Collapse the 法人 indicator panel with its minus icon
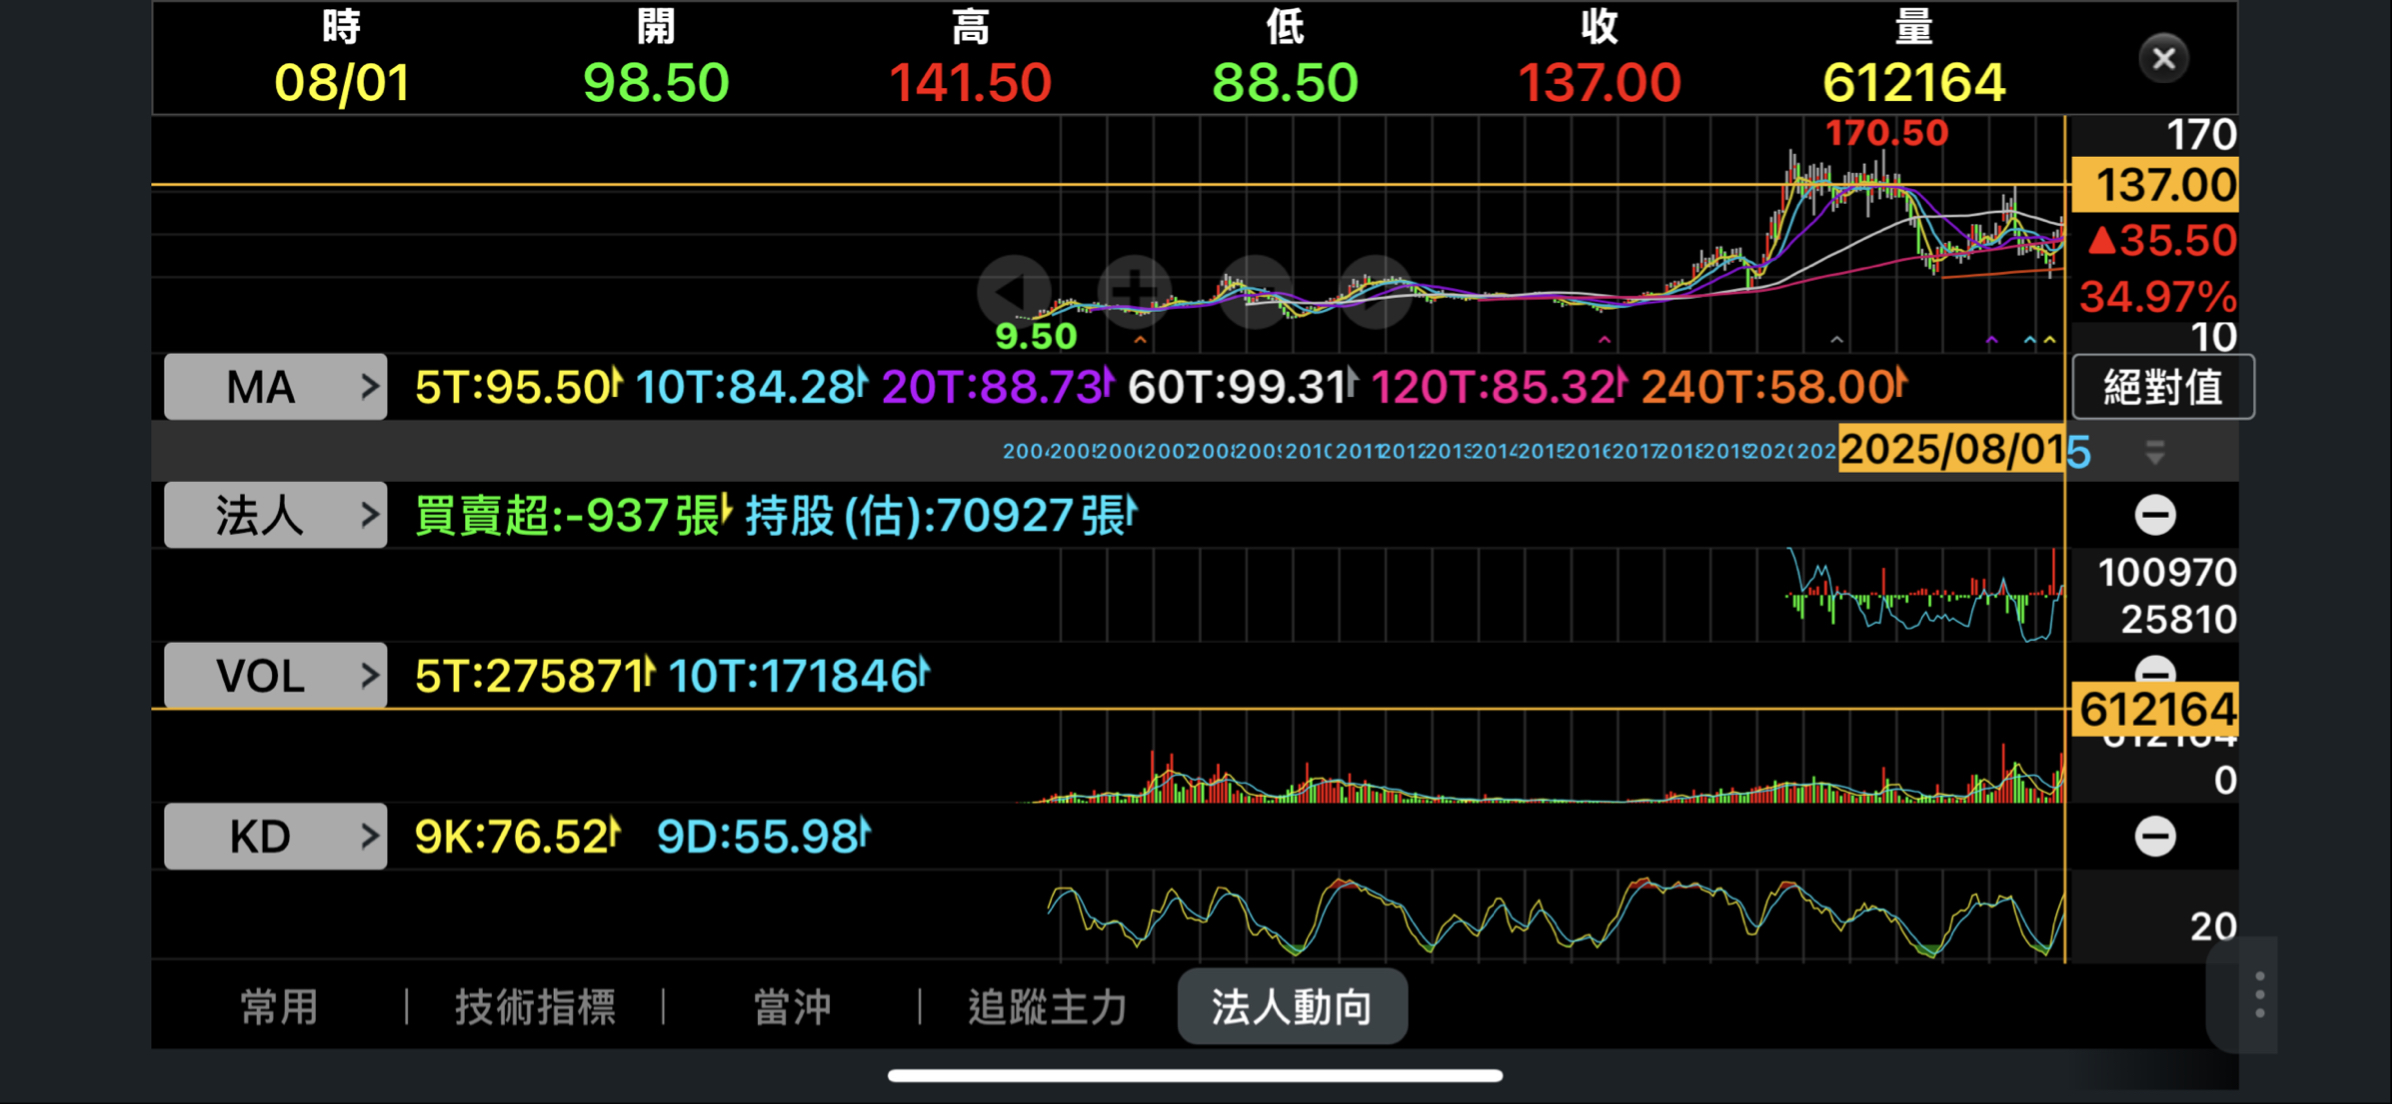This screenshot has height=1104, width=2392. [2155, 515]
